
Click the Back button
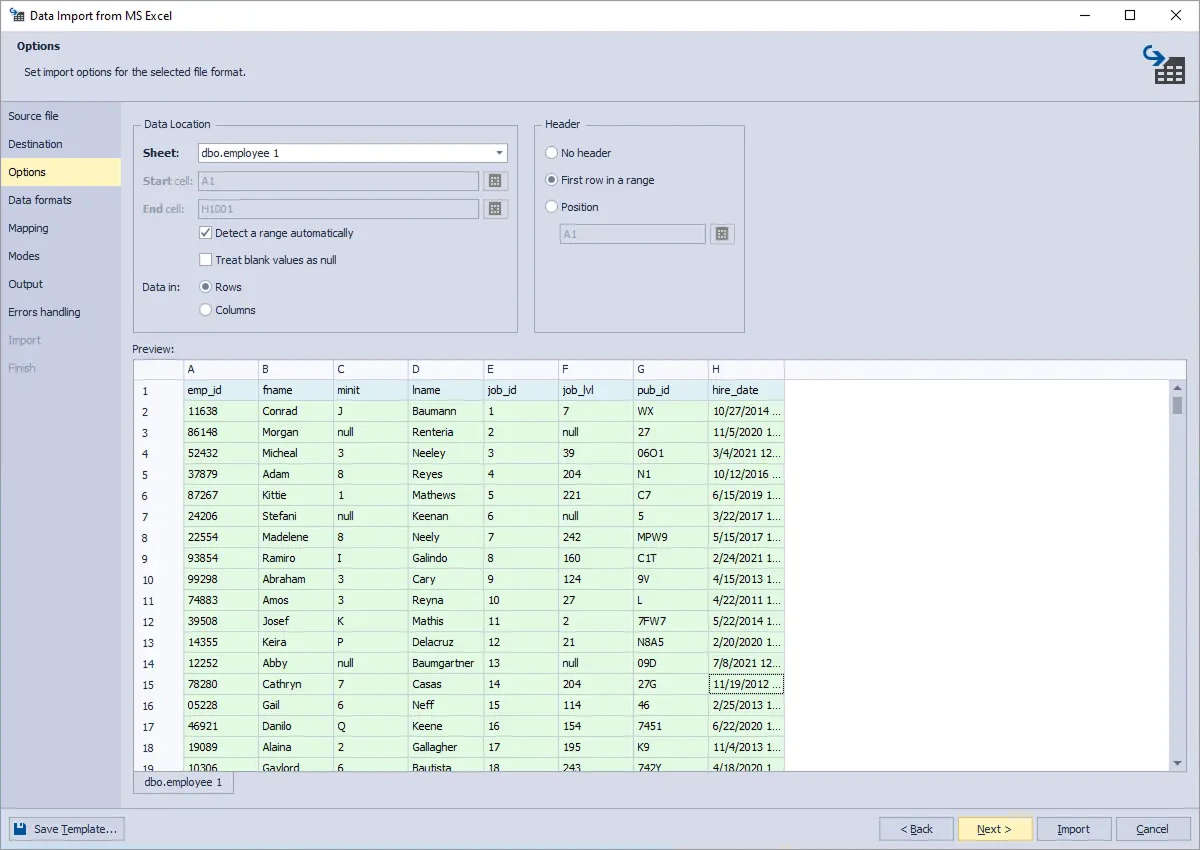coord(916,828)
